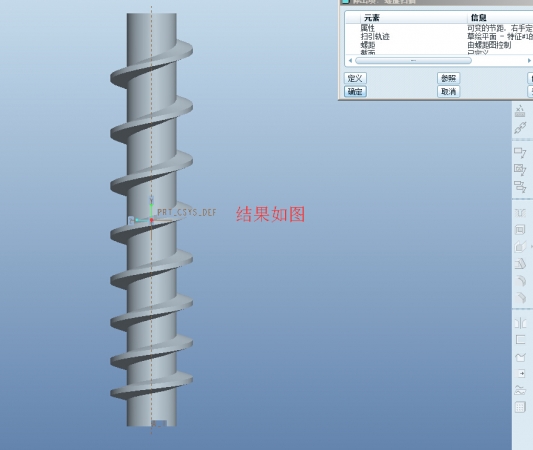533x450 pixels.
Task: Pick the Round tool icon
Action: [520, 281]
